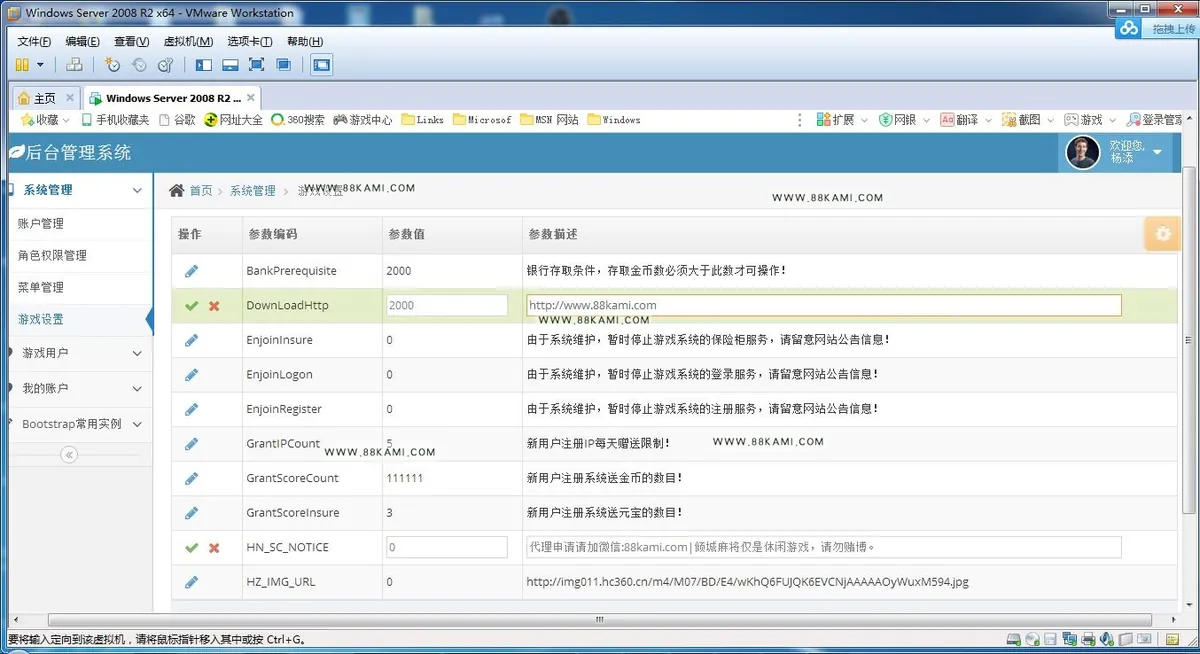1200x654 pixels.
Task: Take a VM snapshot with the clock-star icon
Action: pyautogui.click(x=112, y=65)
